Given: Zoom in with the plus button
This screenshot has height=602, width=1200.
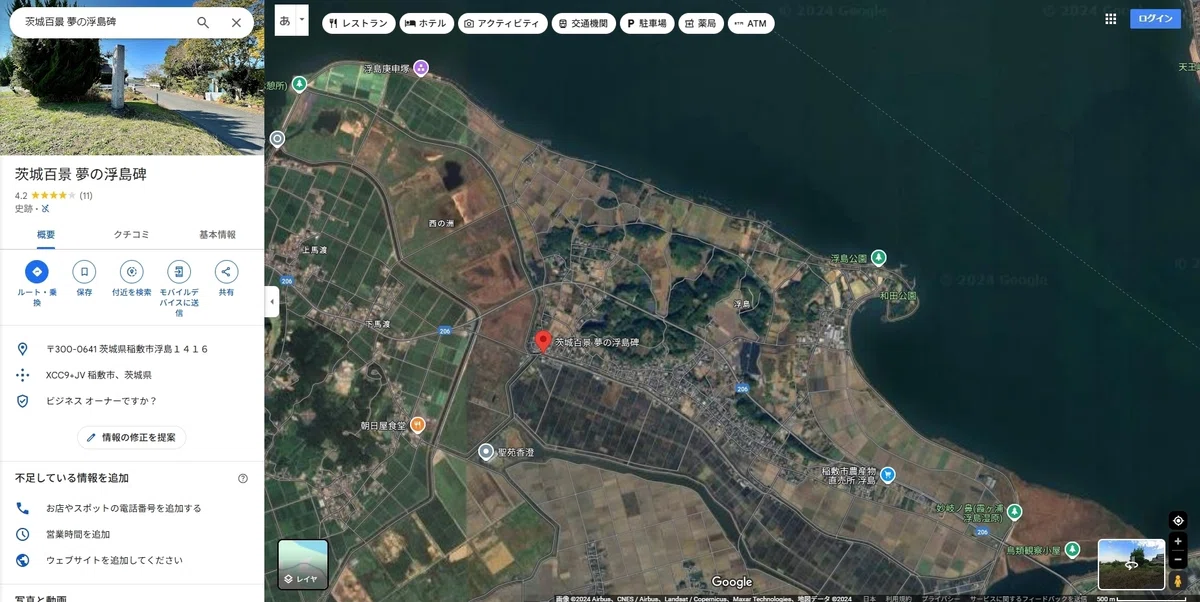Looking at the screenshot, I should 1178,541.
